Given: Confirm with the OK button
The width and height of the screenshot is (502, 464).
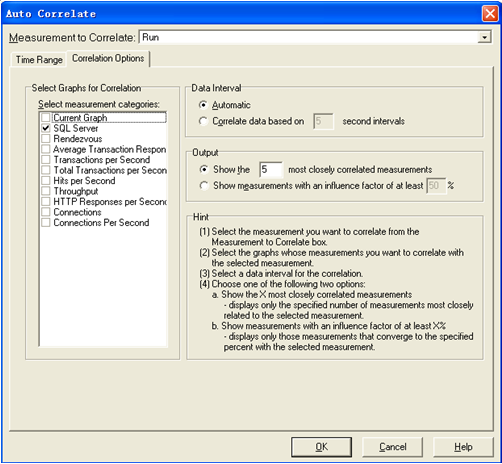Looking at the screenshot, I should tap(321, 447).
